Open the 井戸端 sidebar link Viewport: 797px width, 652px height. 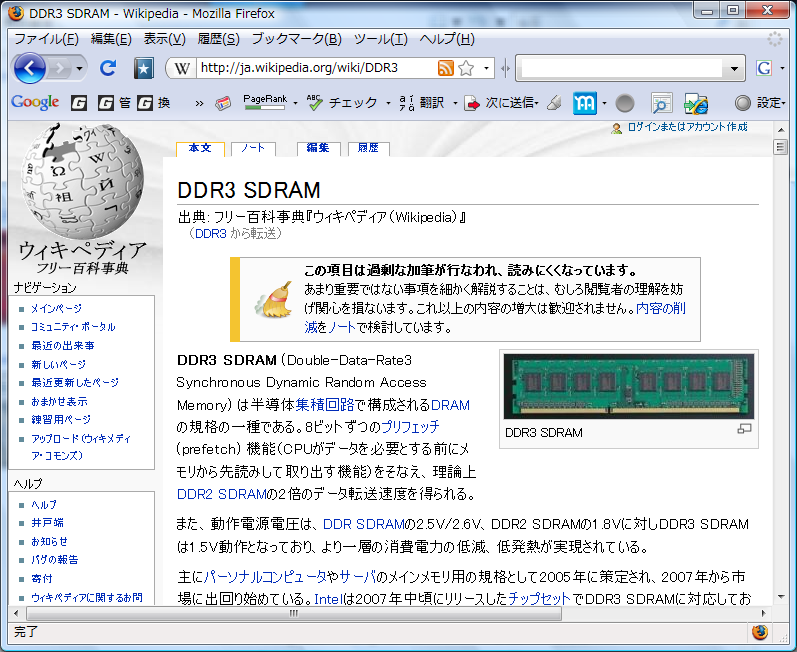click(x=47, y=523)
